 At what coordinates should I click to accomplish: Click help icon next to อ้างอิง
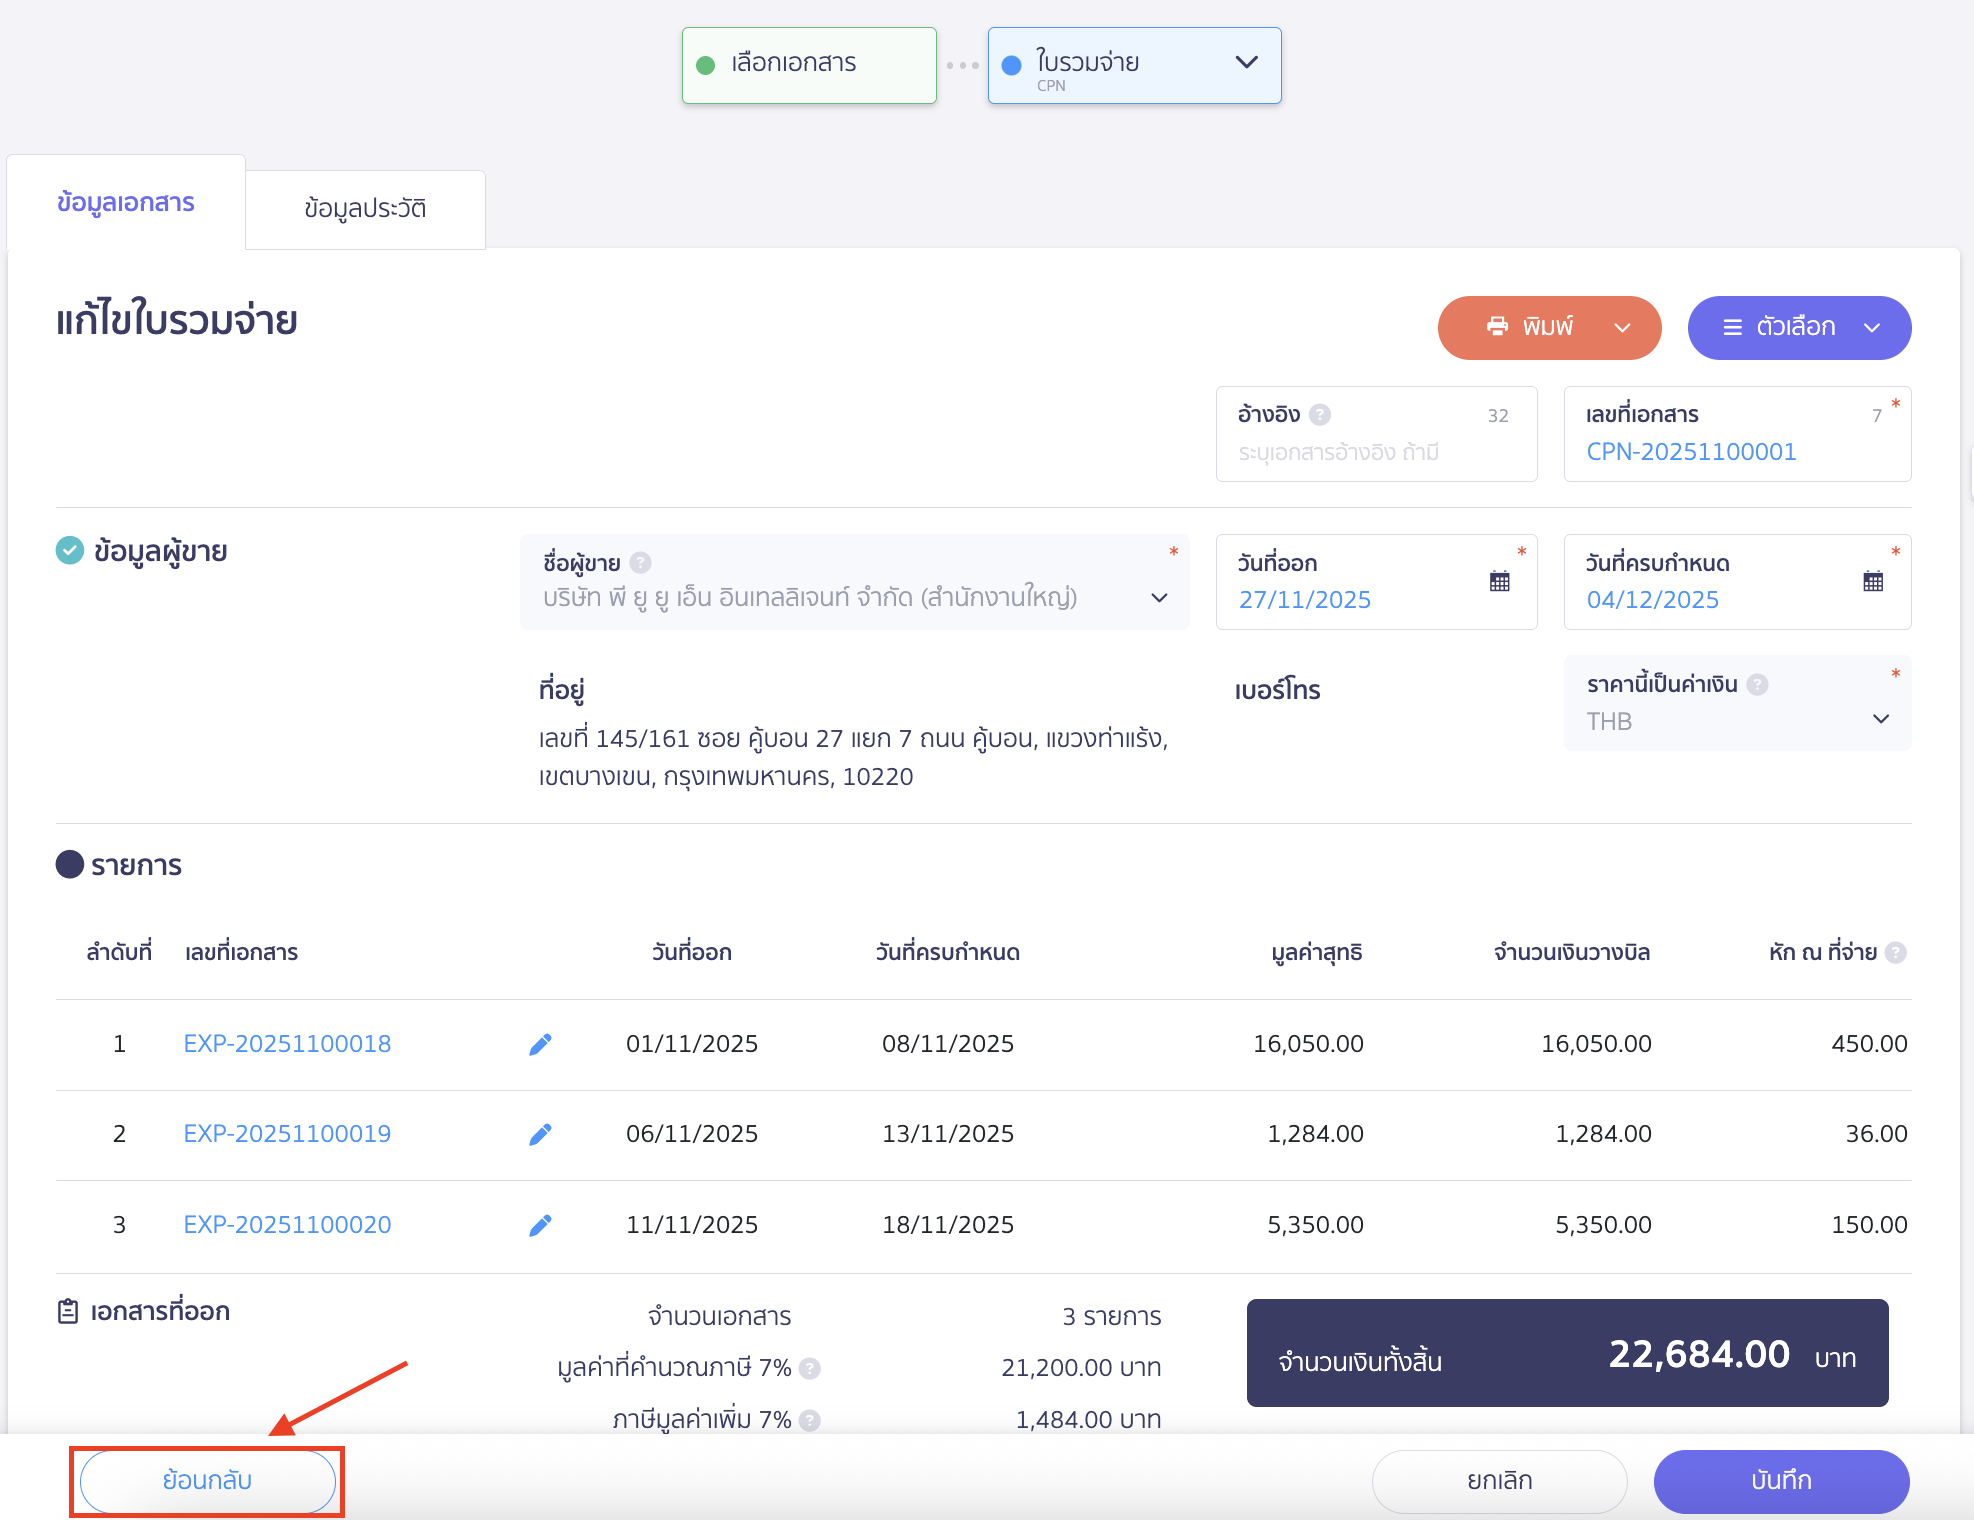coord(1320,415)
